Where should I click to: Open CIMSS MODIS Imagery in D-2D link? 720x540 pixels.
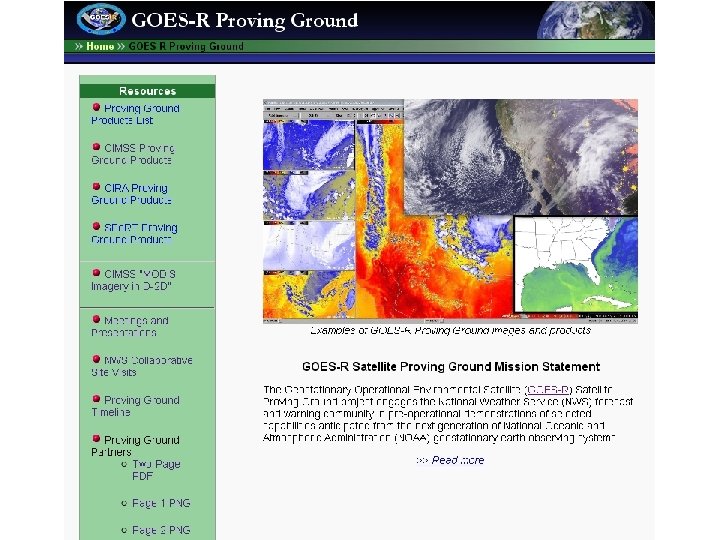[x=134, y=280]
